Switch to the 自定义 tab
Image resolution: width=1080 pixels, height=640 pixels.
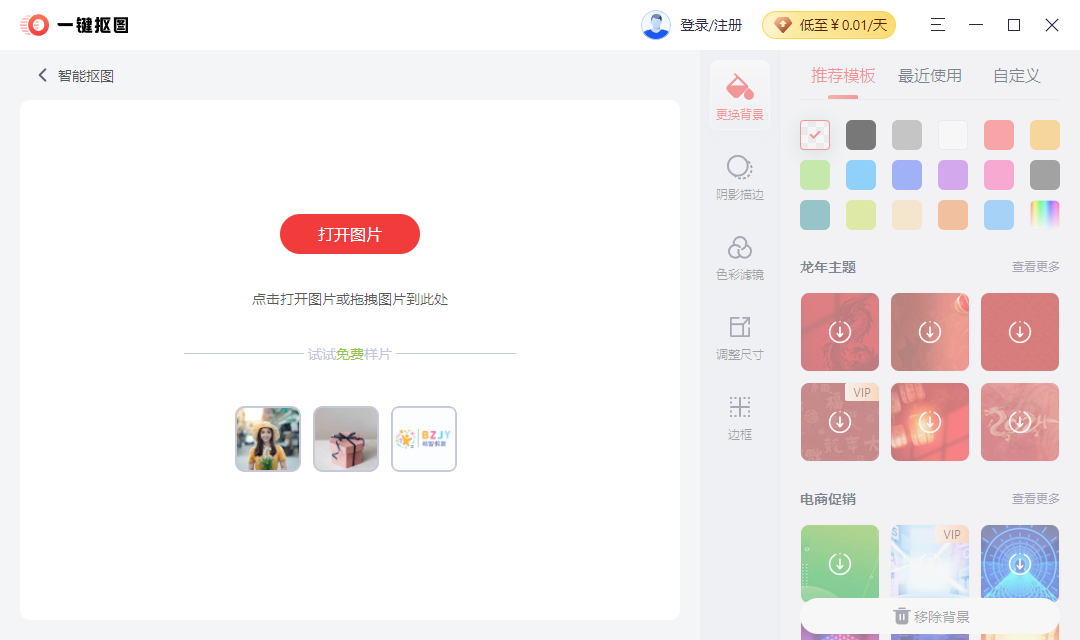tap(1015, 75)
